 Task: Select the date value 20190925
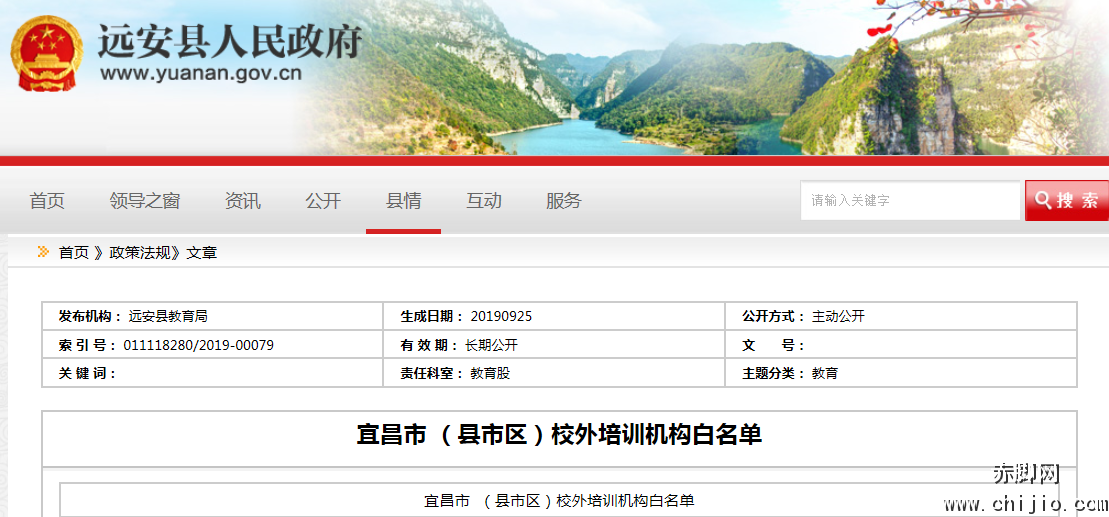coord(501,317)
